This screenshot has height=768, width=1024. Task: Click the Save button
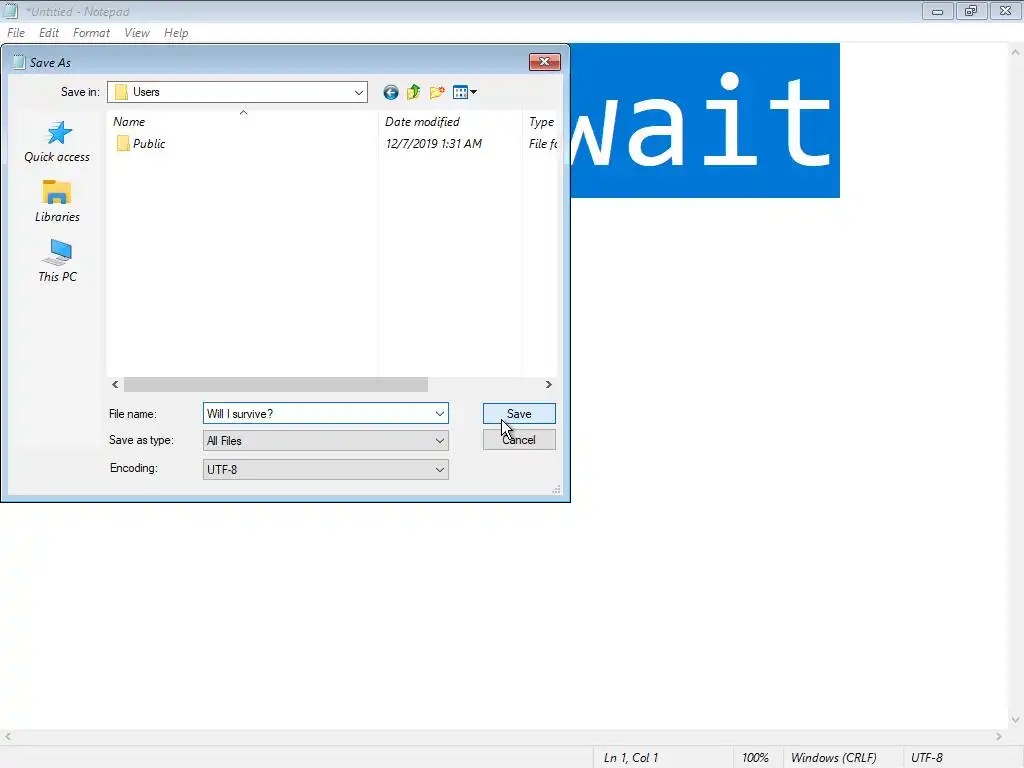[519, 413]
